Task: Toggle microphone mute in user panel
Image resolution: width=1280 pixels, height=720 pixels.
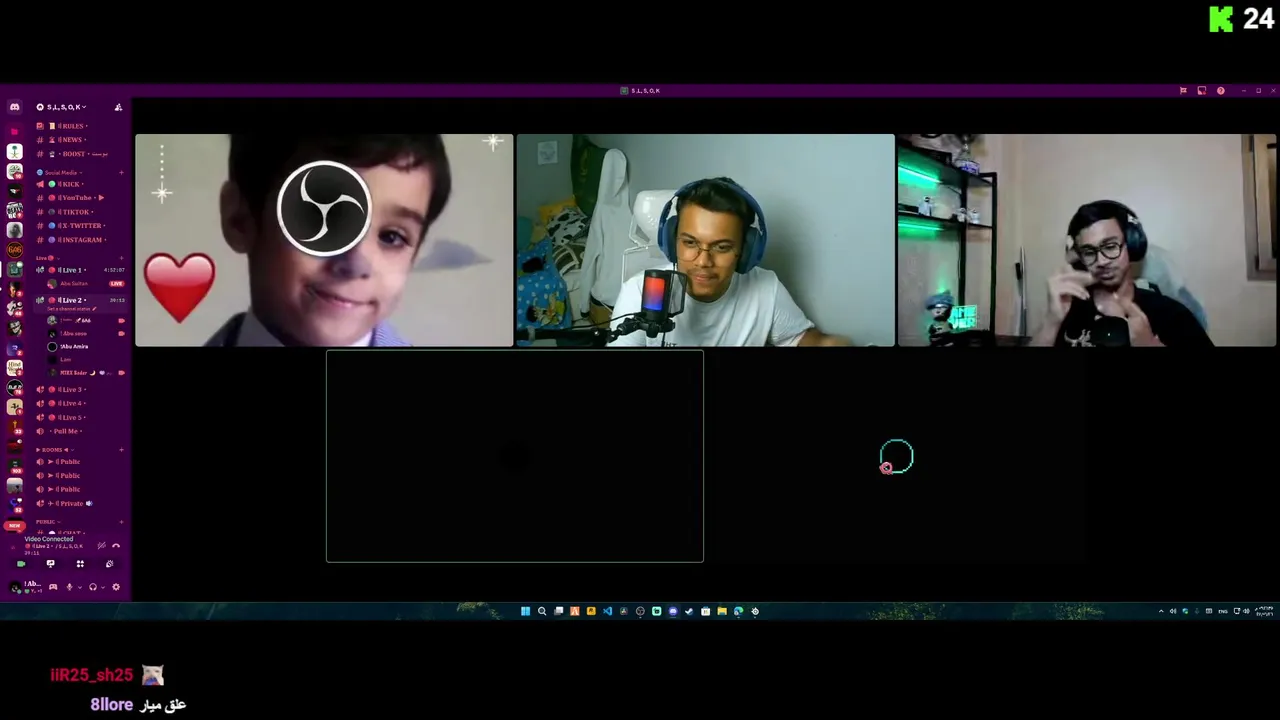Action: (69, 587)
